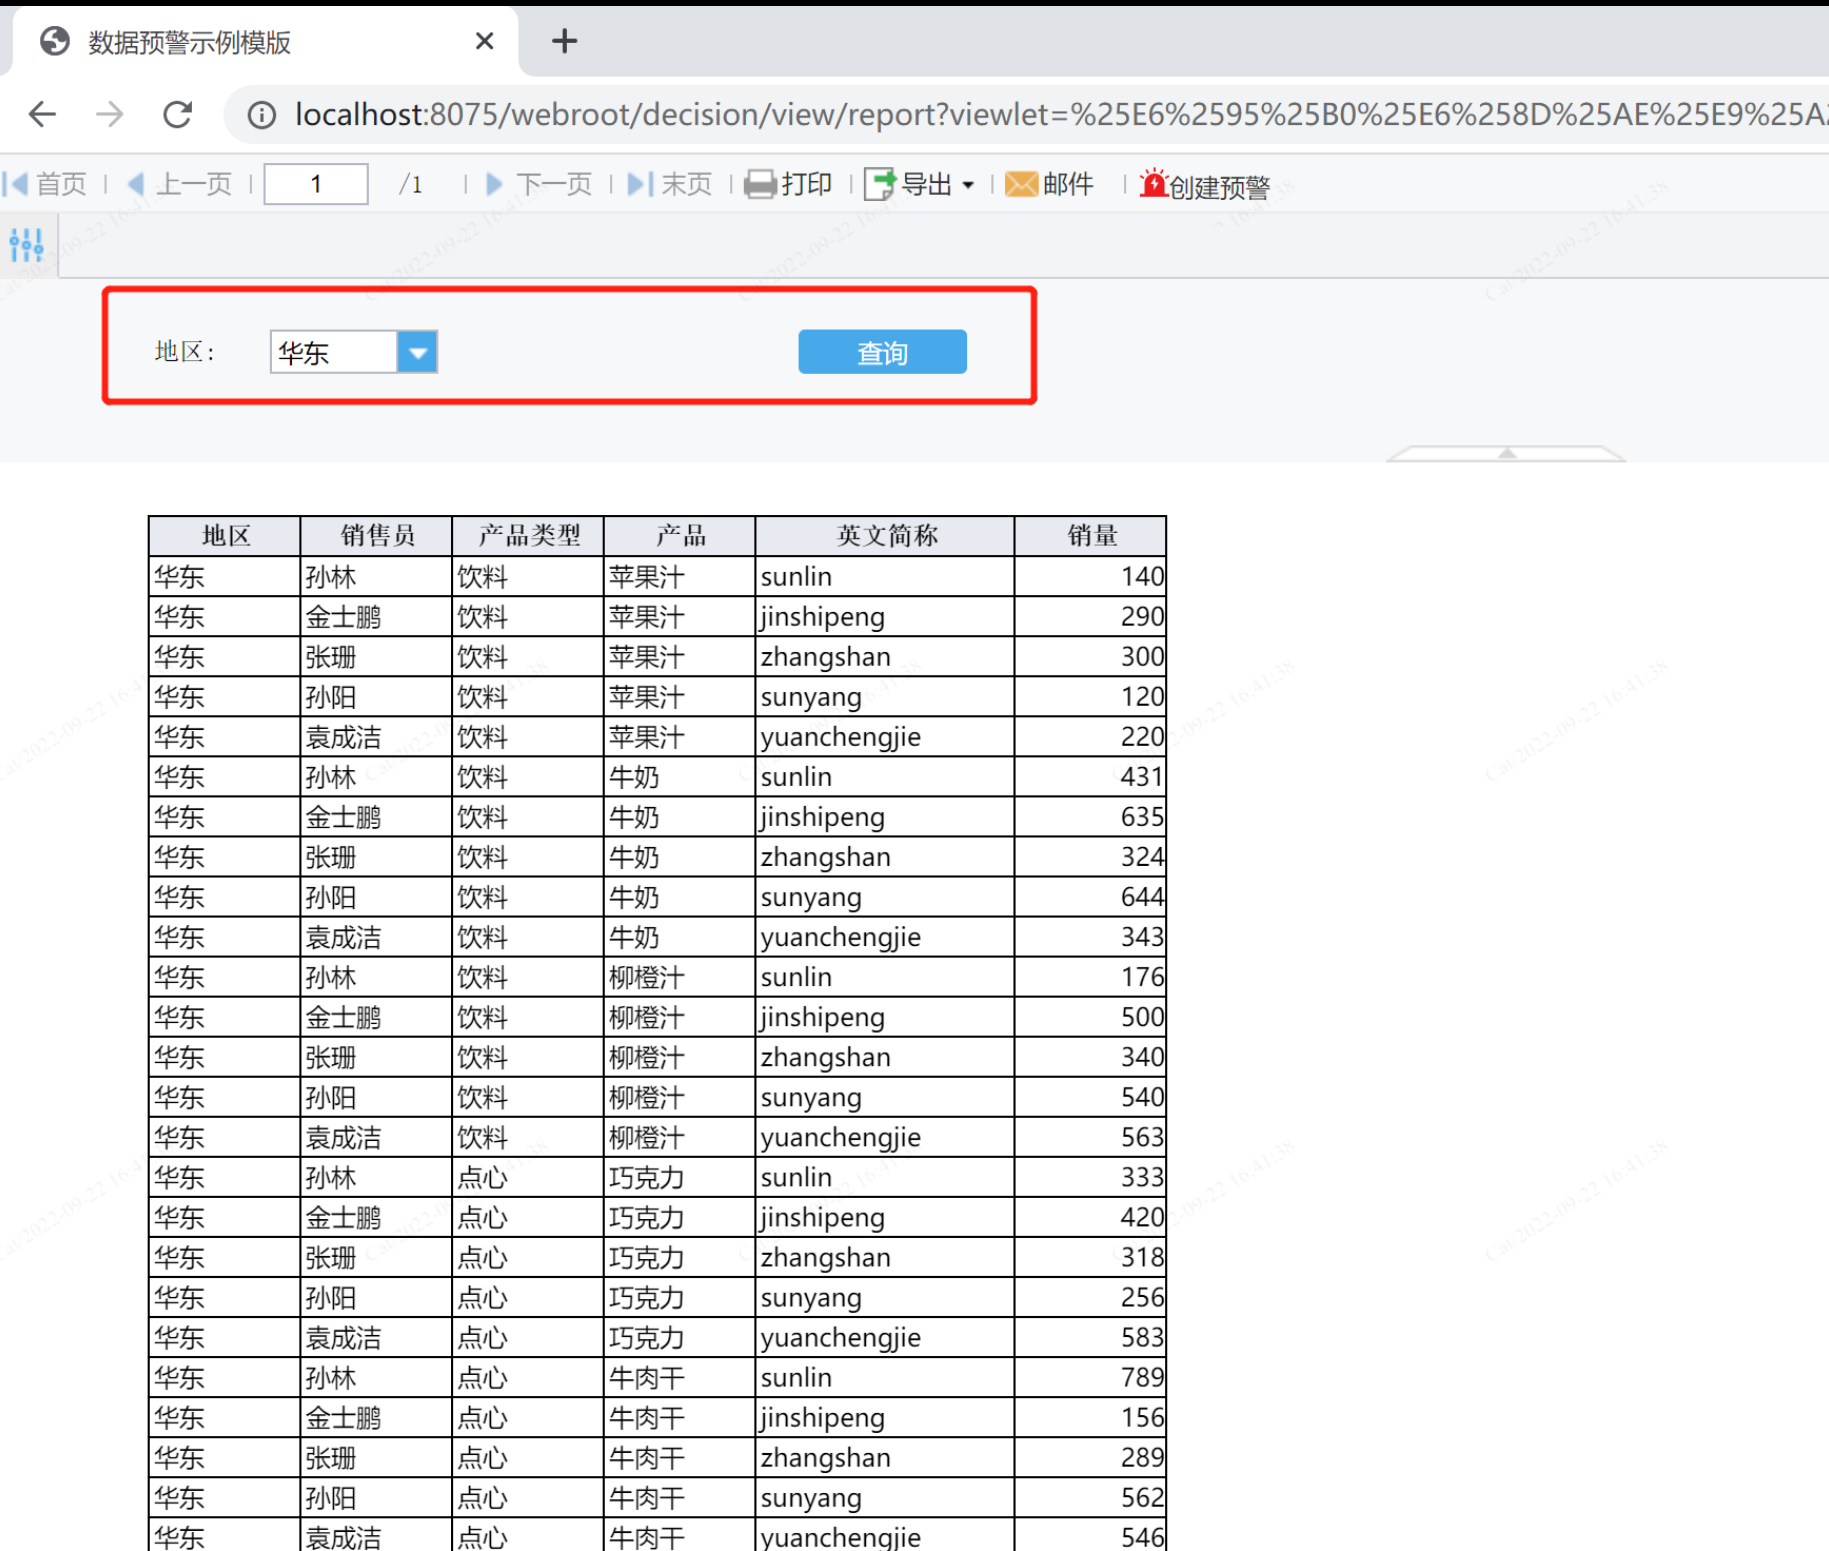Go to first page (首页)
The height and width of the screenshot is (1551, 1829).
[x=46, y=184]
